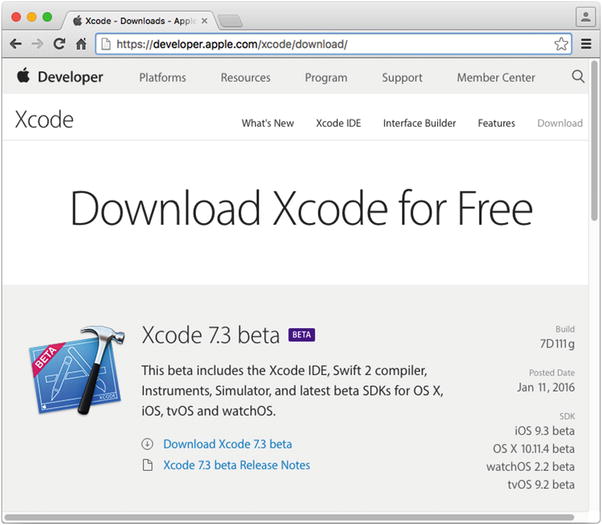Viewport: 602px width, 525px height.
Task: Open a new tab with the blank tab button
Action: pos(230,21)
